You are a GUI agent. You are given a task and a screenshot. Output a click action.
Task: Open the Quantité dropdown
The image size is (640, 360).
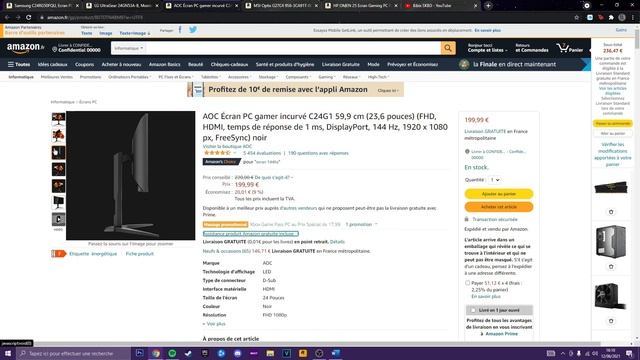[x=494, y=180]
